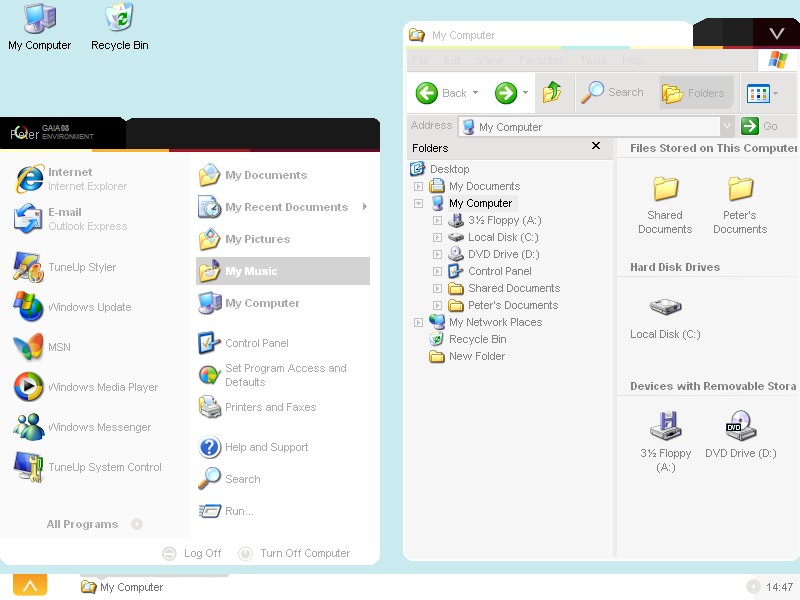The width and height of the screenshot is (800, 600).
Task: Select New Folder in folder tree
Action: pos(467,356)
